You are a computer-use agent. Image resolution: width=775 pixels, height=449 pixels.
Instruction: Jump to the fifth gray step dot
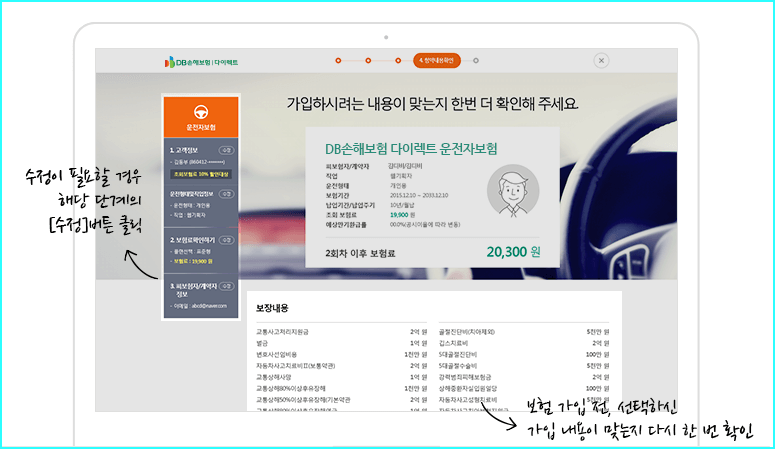point(475,60)
